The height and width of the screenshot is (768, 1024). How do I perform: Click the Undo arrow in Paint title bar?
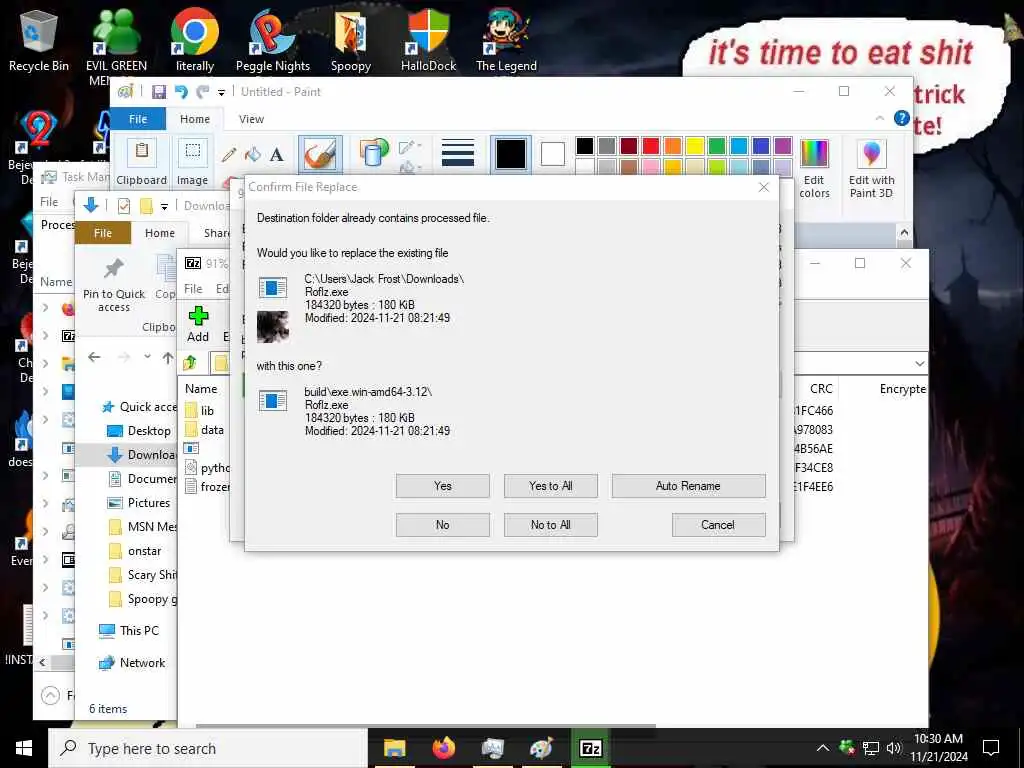coord(181,92)
